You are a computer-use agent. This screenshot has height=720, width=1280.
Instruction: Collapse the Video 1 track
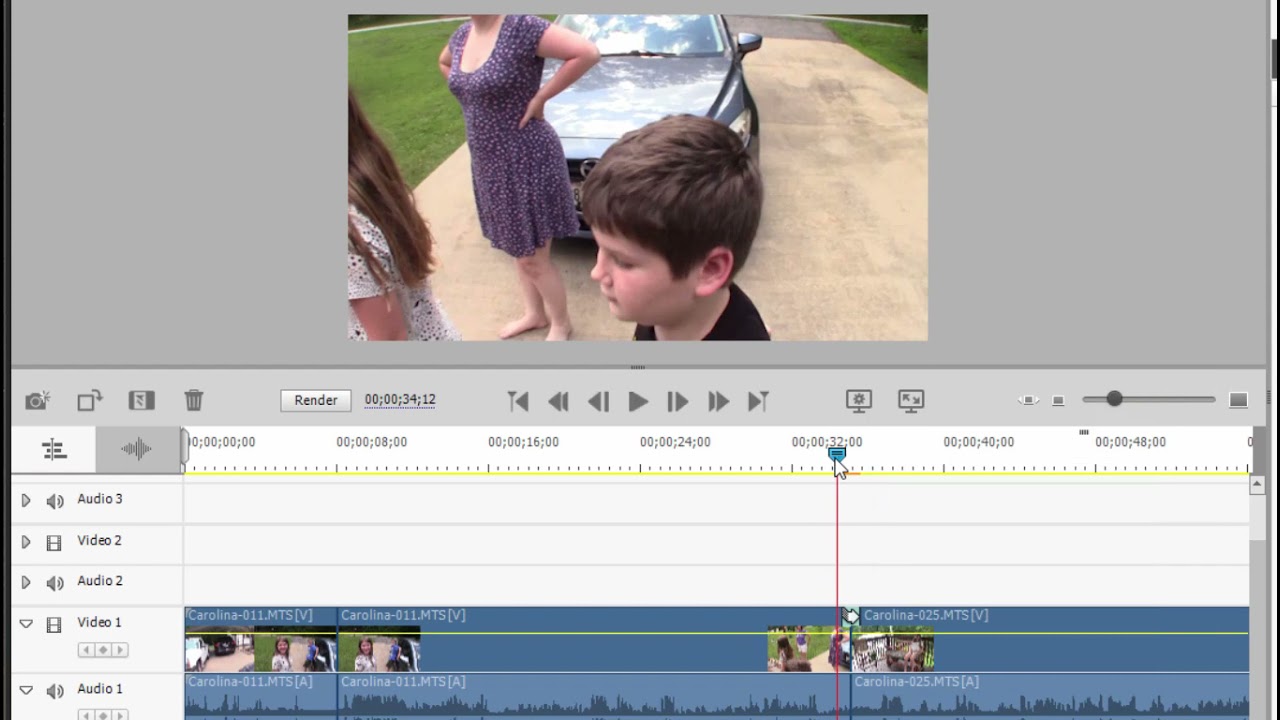pos(26,624)
